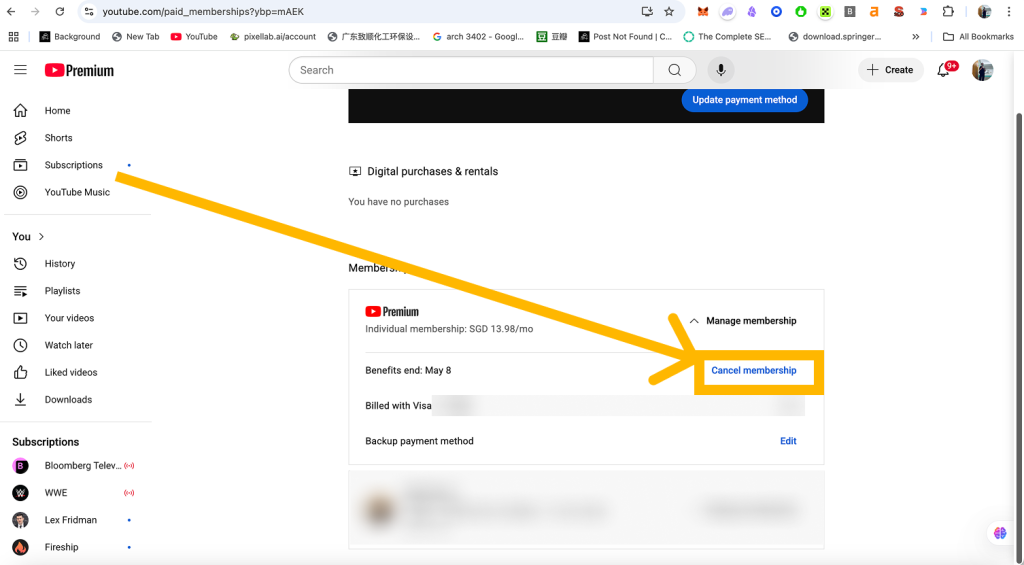
Task: Open the YouTube bookmark
Action: coord(194,37)
